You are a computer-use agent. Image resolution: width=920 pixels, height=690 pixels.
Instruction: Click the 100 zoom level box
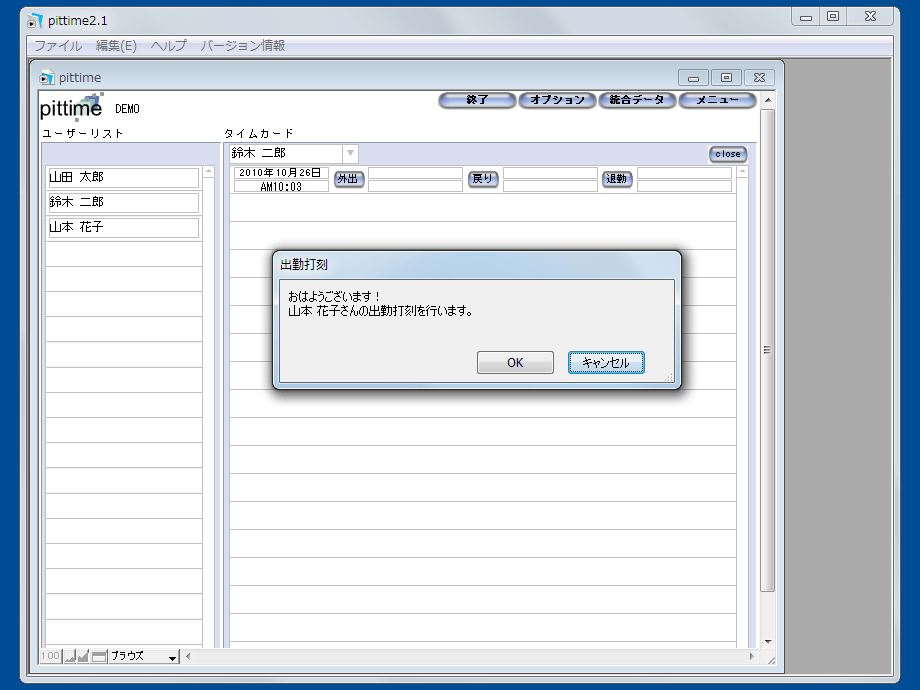tap(50, 656)
